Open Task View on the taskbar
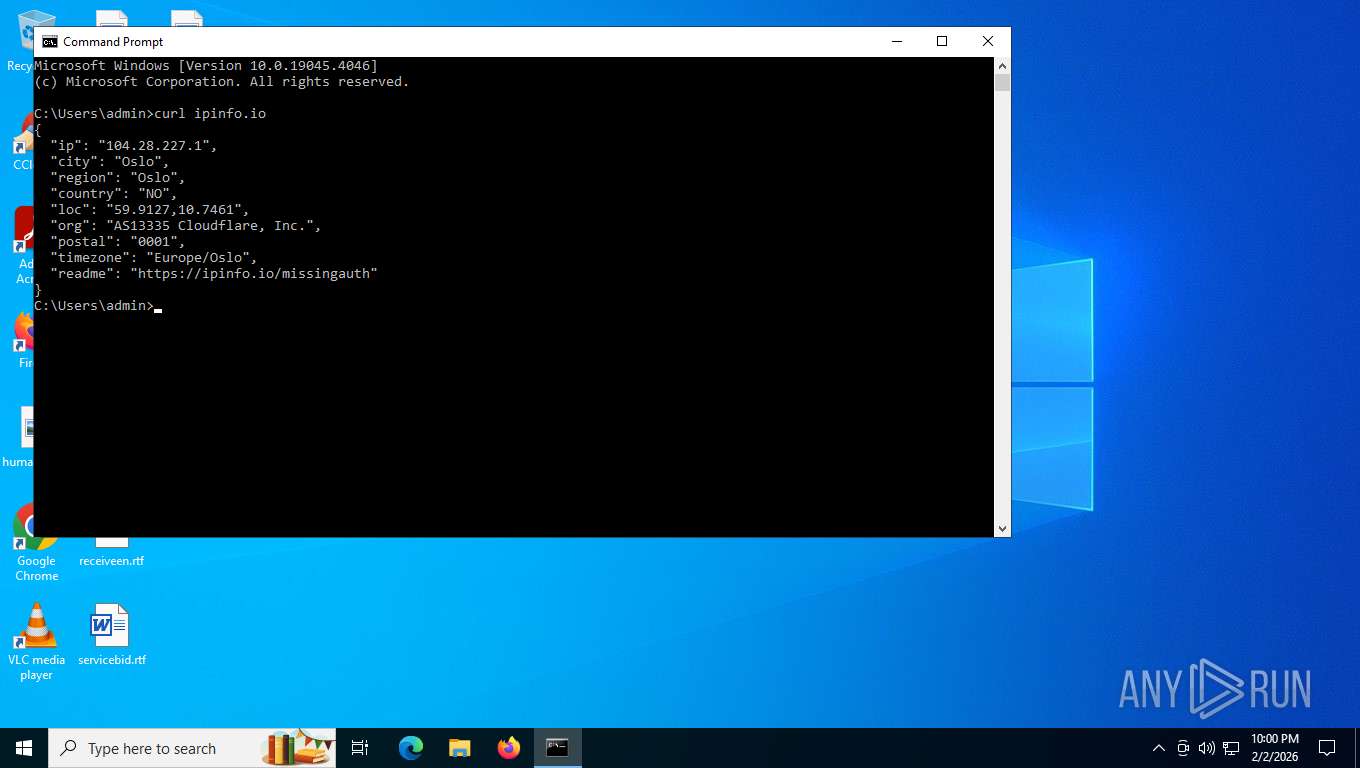This screenshot has height=768, width=1360. tap(360, 748)
